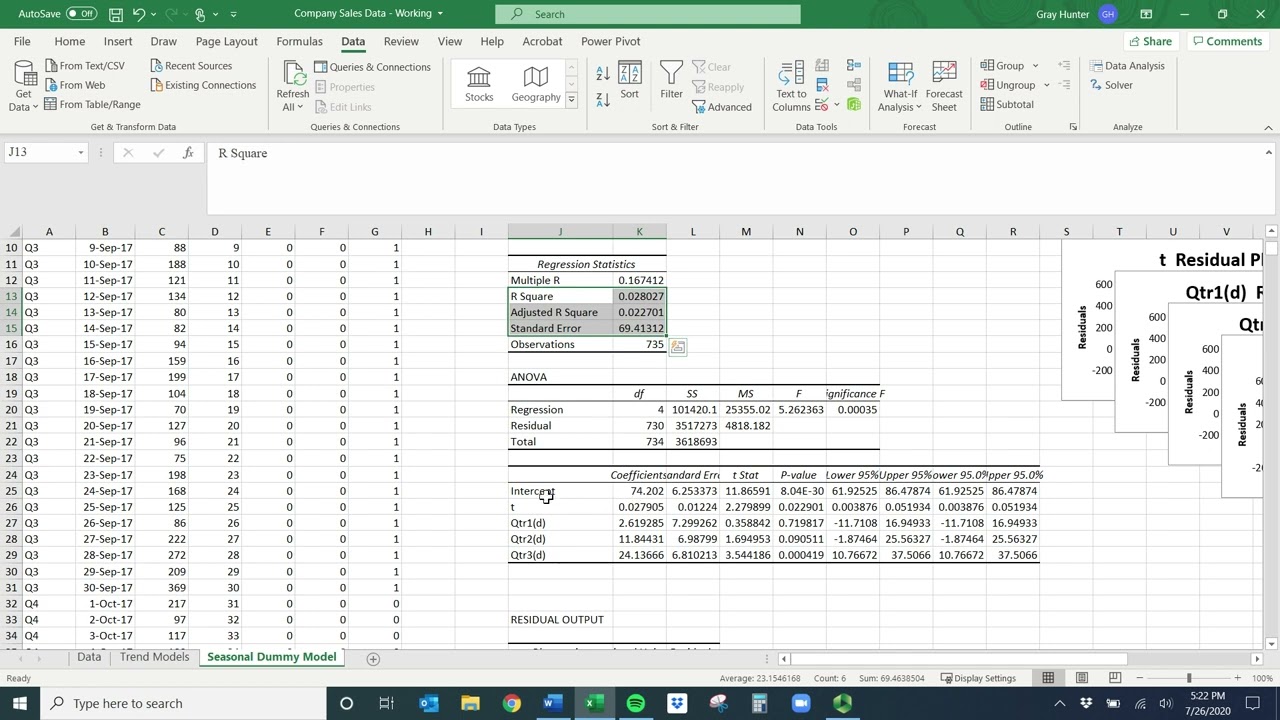Click Relationships icon in Data Tools
This screenshot has width=1280, height=720.
[853, 85]
